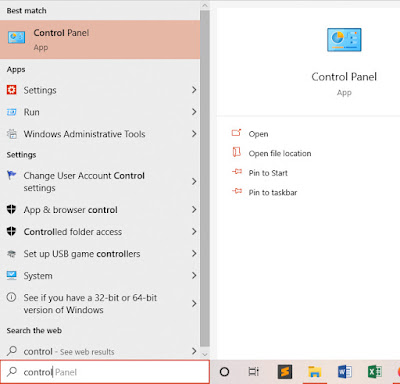Expand the System result arrow

click(x=194, y=275)
